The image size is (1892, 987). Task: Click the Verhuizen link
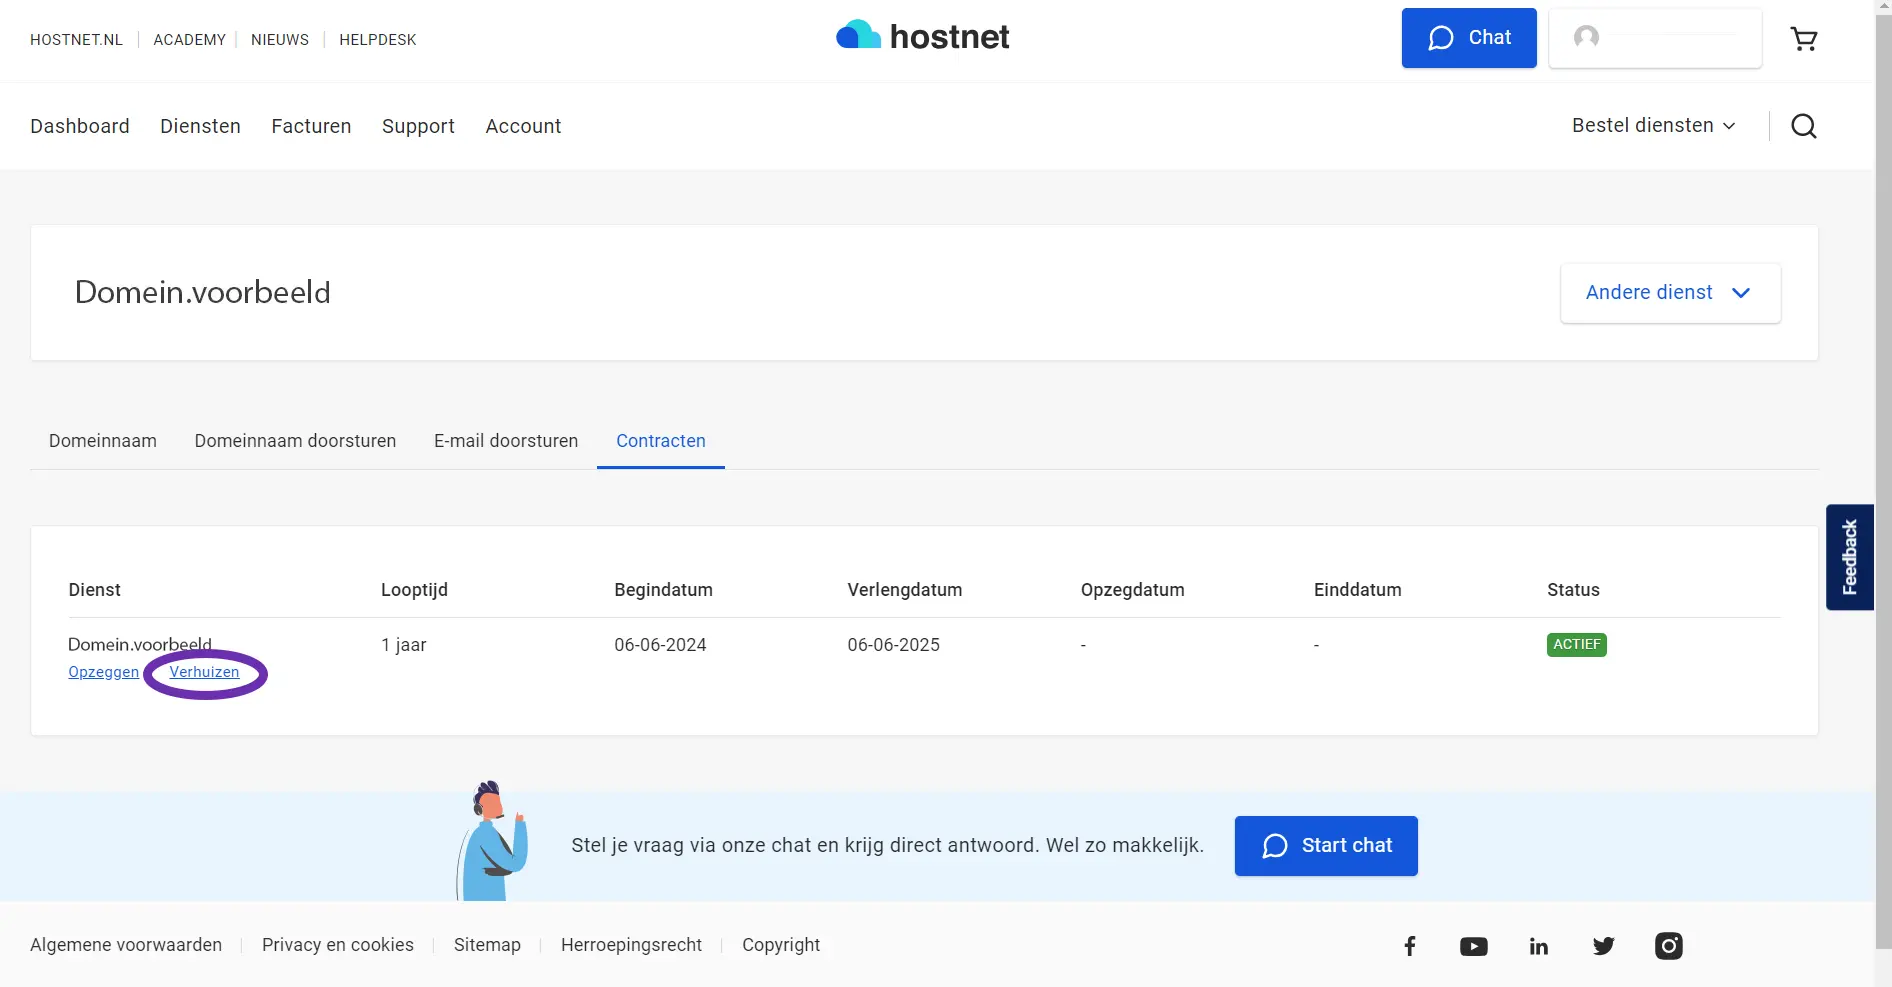(204, 672)
